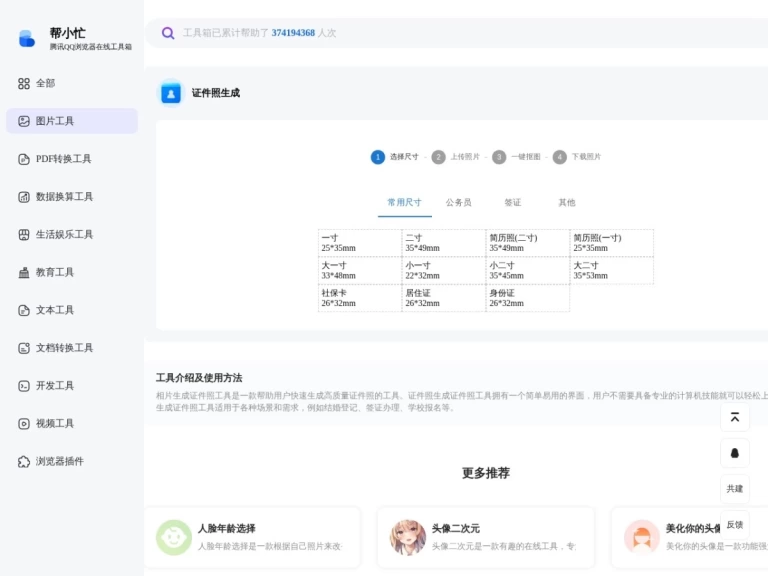Click the 美化你的头像 avatar thumbnail
Image resolution: width=768 pixels, height=576 pixels.
tap(642, 537)
